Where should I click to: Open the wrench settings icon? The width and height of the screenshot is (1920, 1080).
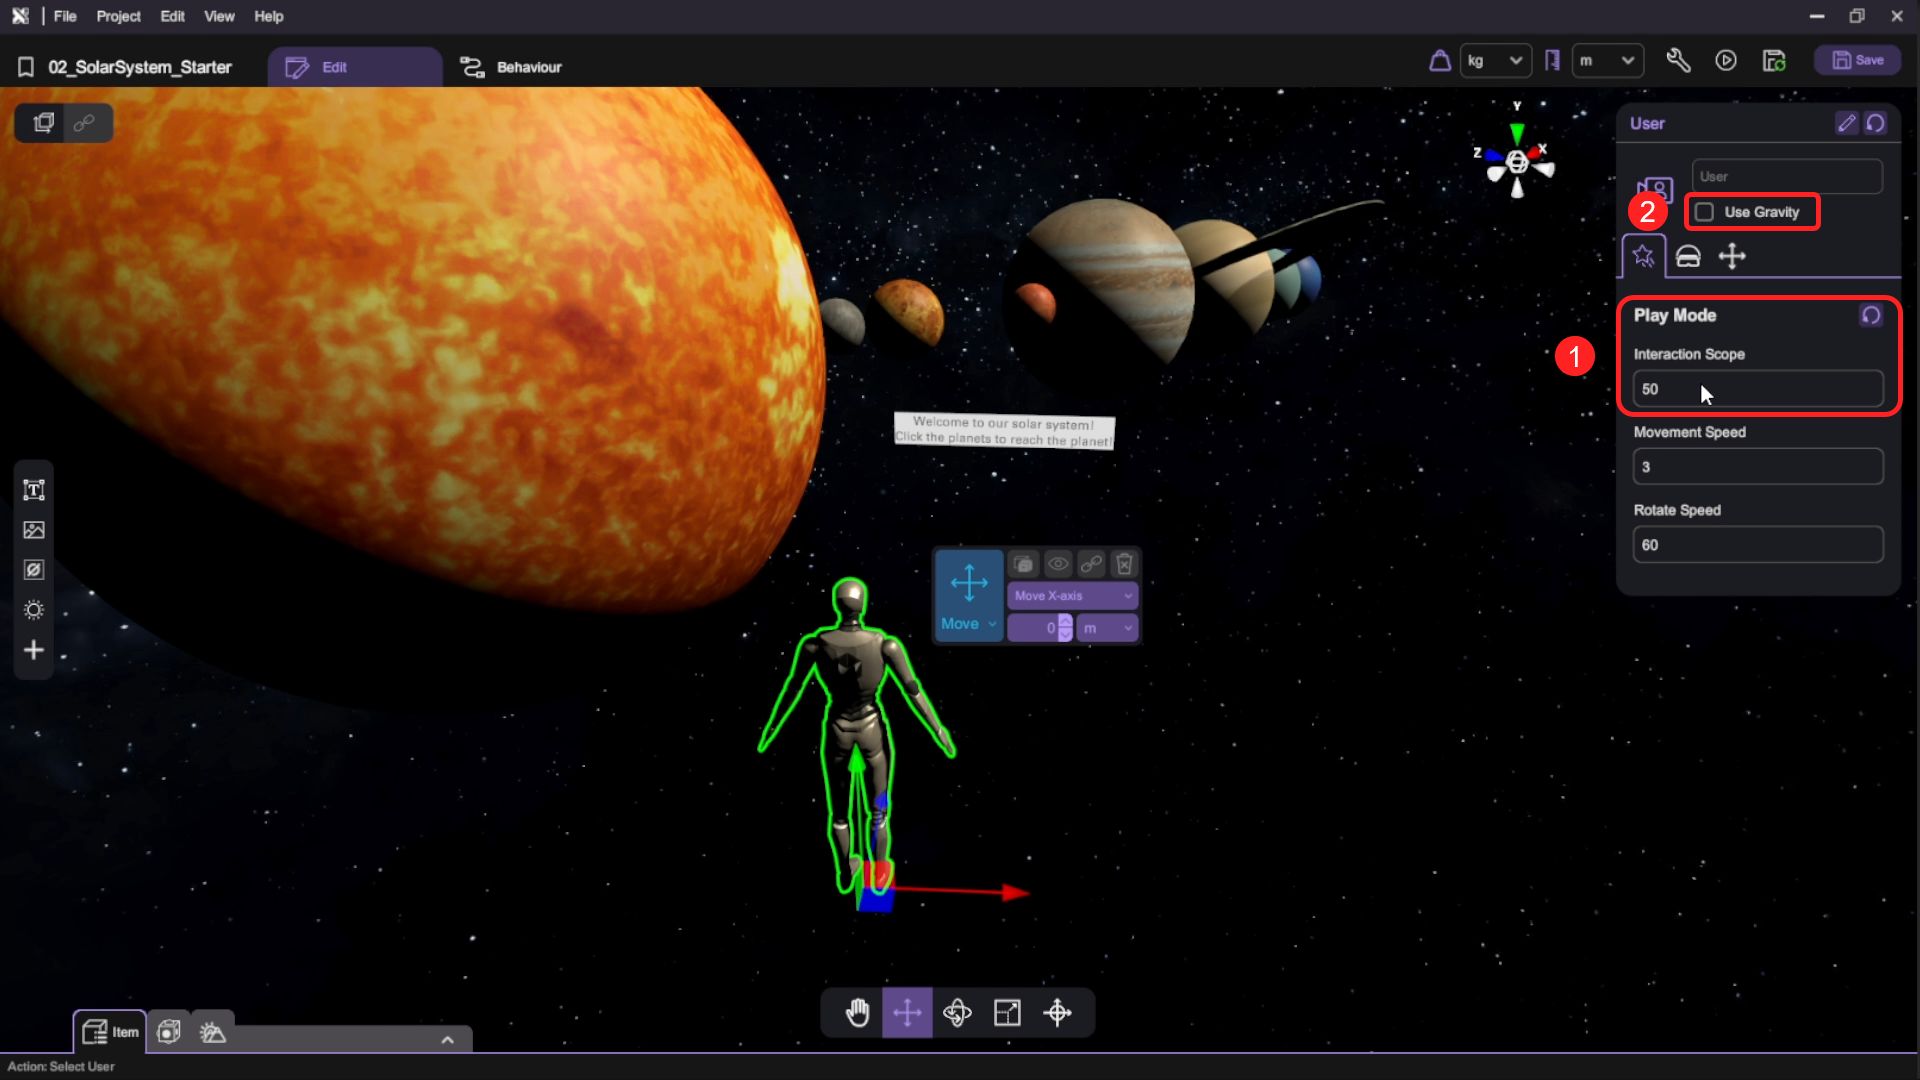(x=1678, y=61)
